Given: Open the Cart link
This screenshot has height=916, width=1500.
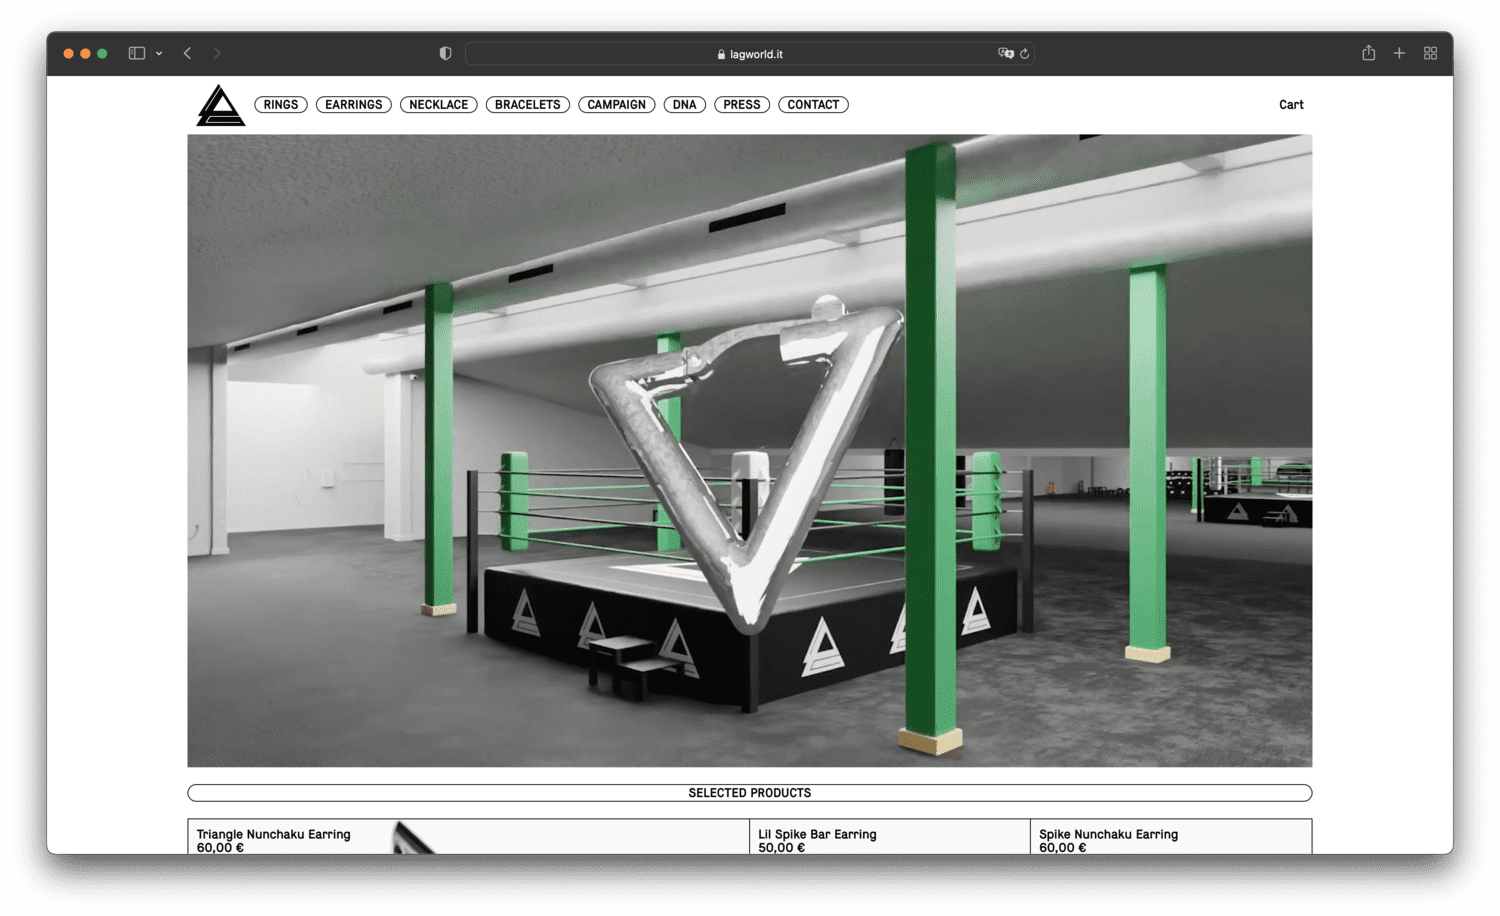Looking at the screenshot, I should [x=1291, y=105].
